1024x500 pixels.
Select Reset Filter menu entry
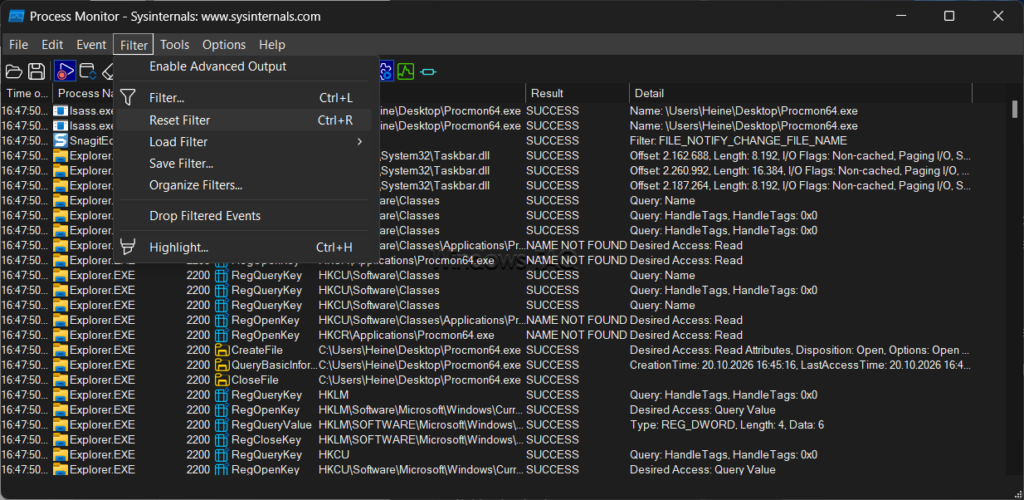(244, 120)
